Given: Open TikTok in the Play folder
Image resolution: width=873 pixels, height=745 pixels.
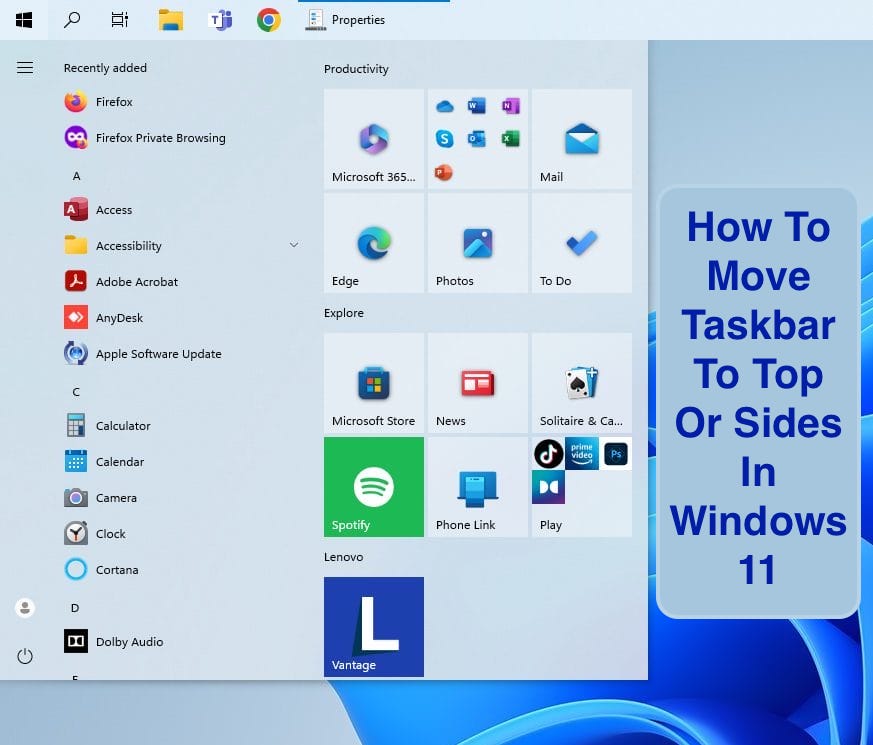Looking at the screenshot, I should coord(548,454).
